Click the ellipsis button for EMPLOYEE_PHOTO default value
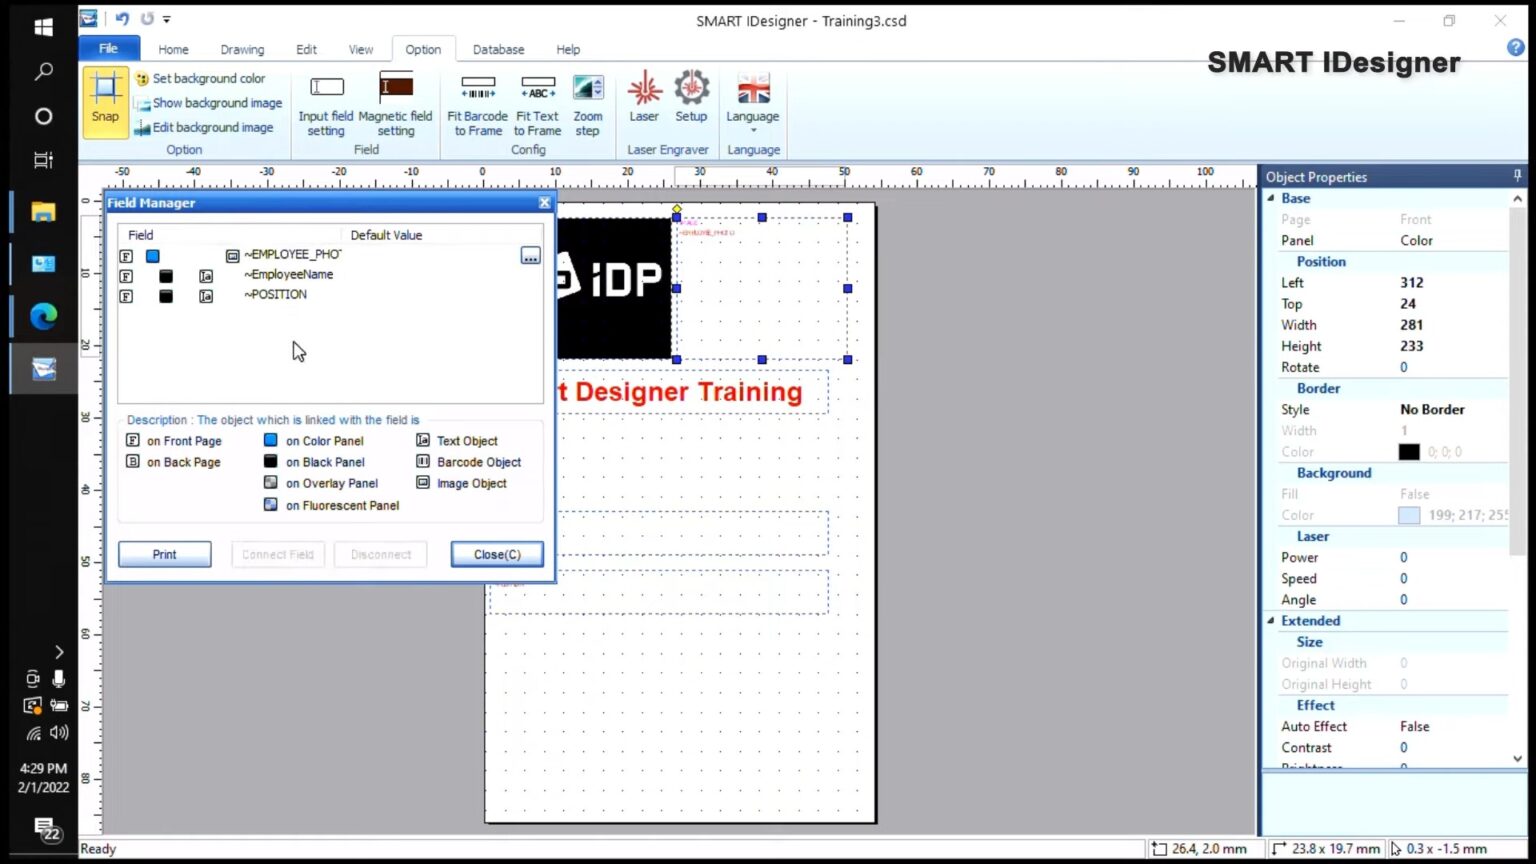The image size is (1536, 864). (x=530, y=256)
